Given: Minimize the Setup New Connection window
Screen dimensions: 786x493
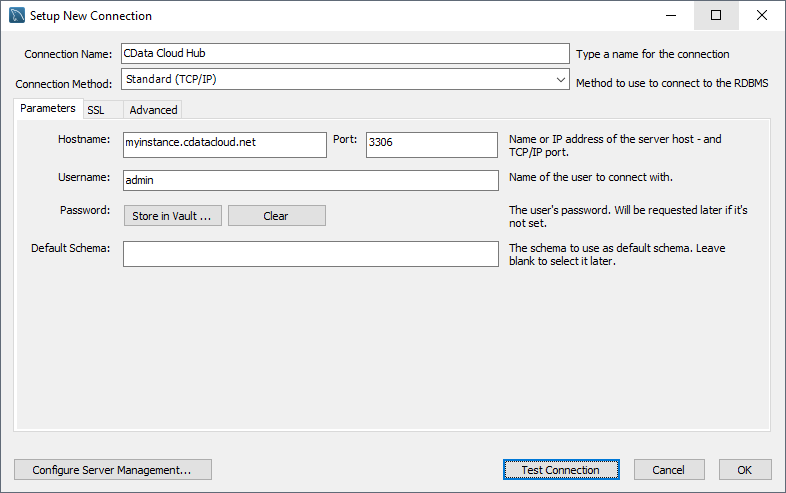Looking at the screenshot, I should coord(670,16).
